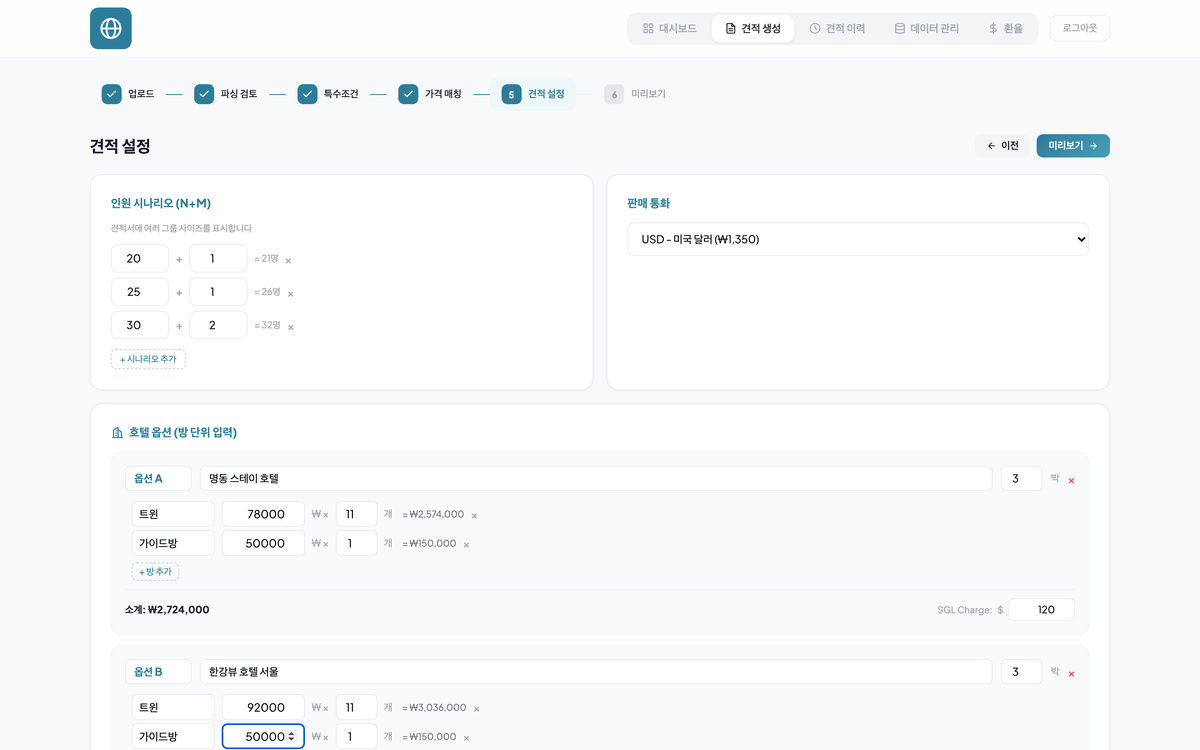Edit 옵션 B 트윈 price 92000

tap(263, 707)
